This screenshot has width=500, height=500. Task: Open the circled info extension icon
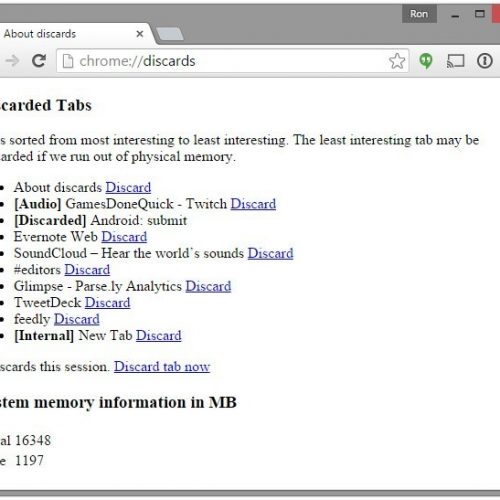click(x=485, y=61)
